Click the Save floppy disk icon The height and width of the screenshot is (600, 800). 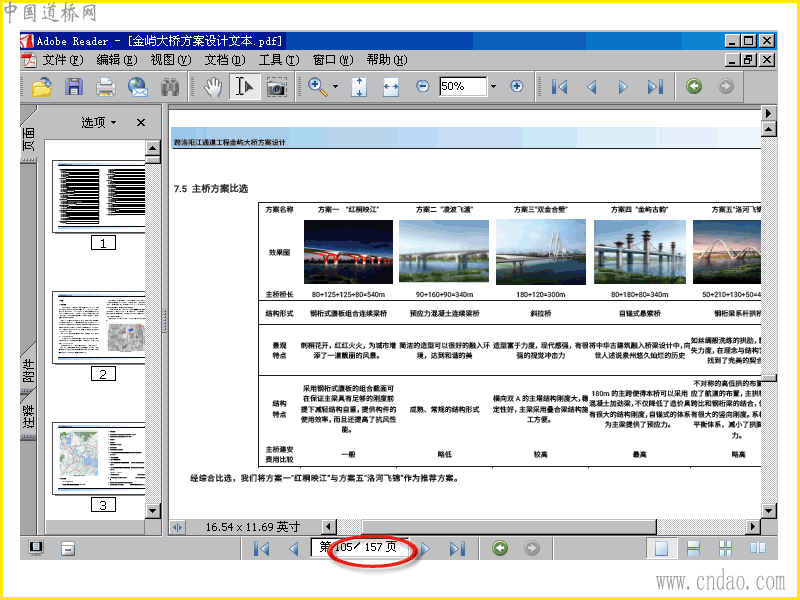(74, 87)
